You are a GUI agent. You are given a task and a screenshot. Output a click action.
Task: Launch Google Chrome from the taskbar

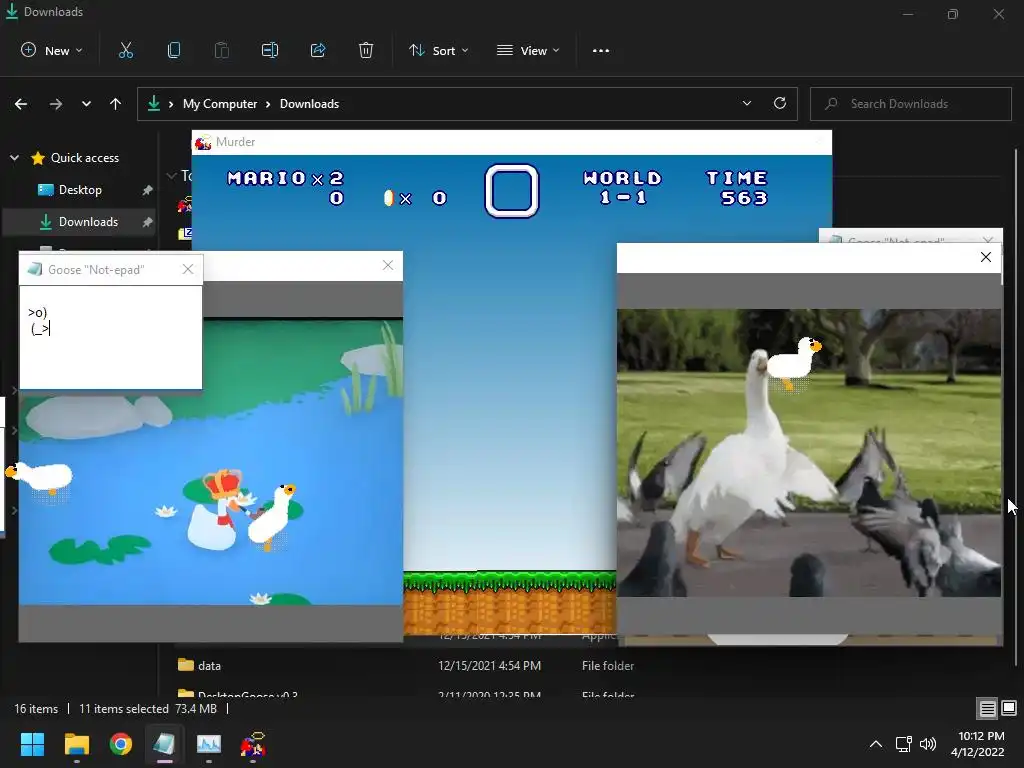click(x=121, y=744)
